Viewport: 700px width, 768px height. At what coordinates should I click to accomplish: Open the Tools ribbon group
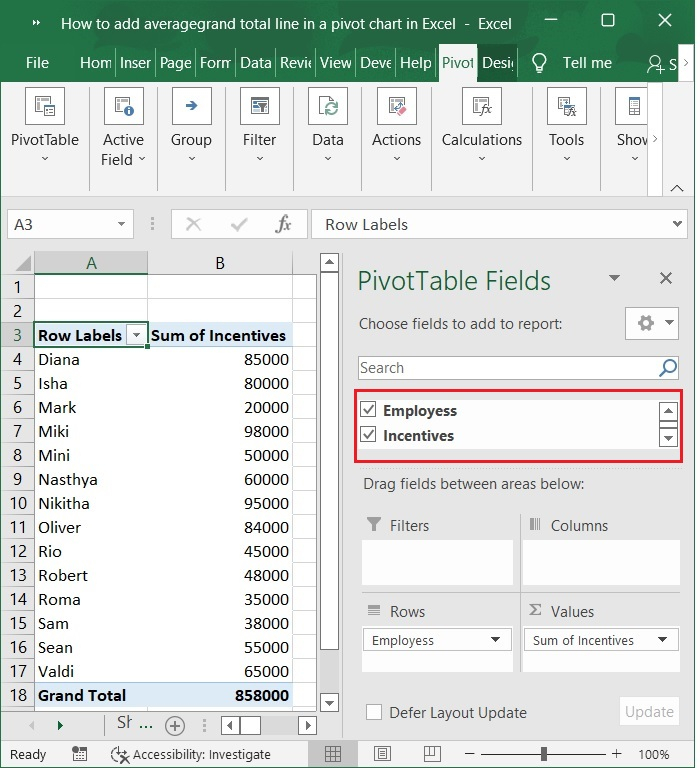click(566, 125)
